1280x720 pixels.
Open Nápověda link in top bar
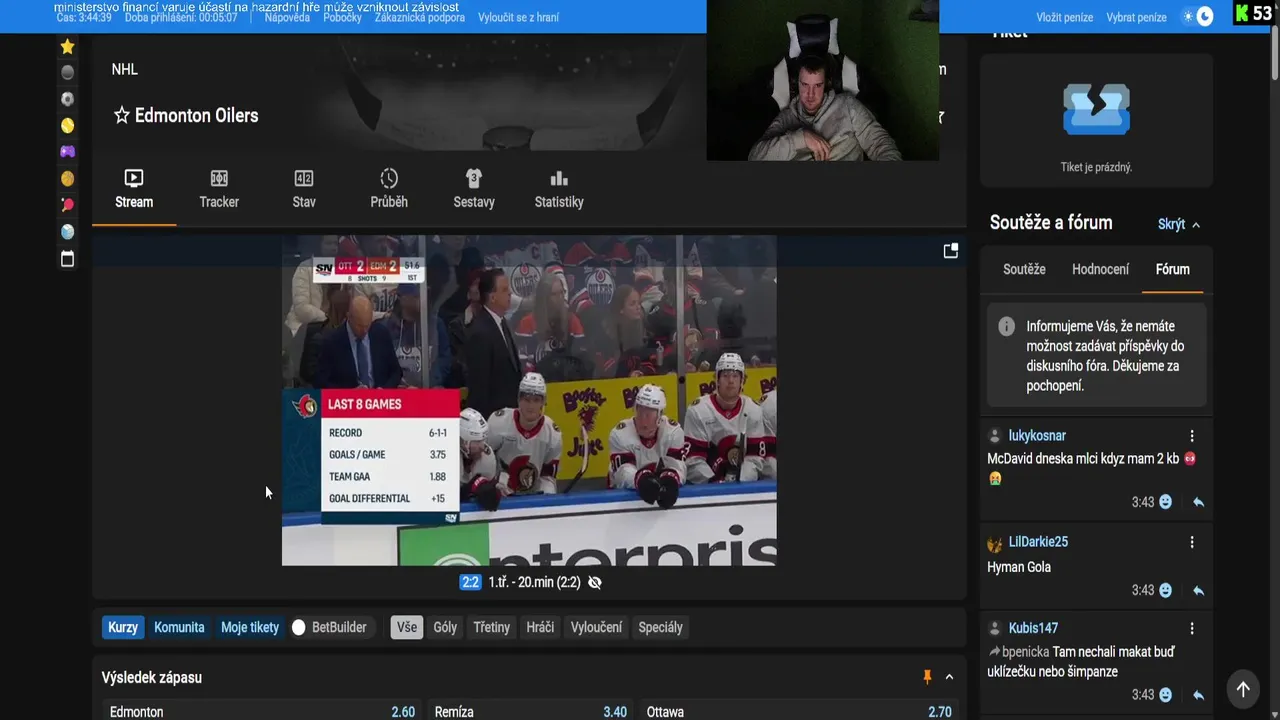coord(287,18)
